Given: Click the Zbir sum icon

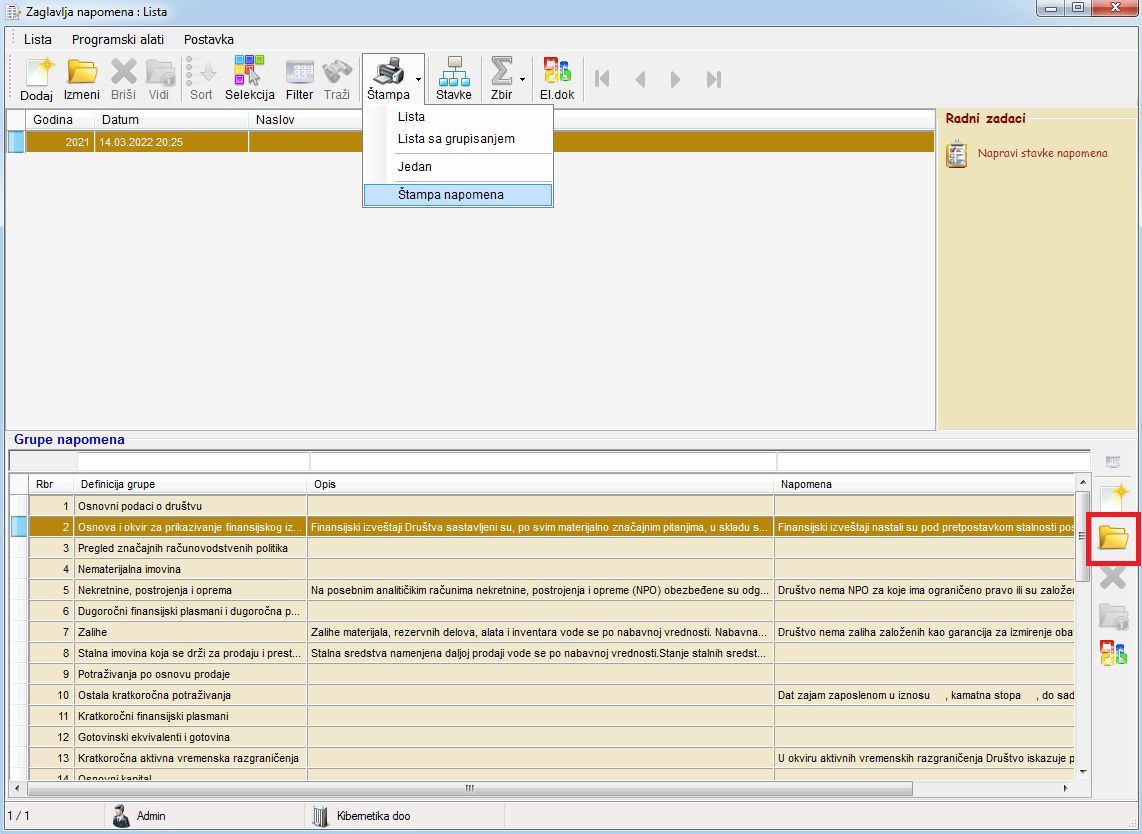Looking at the screenshot, I should tap(500, 78).
